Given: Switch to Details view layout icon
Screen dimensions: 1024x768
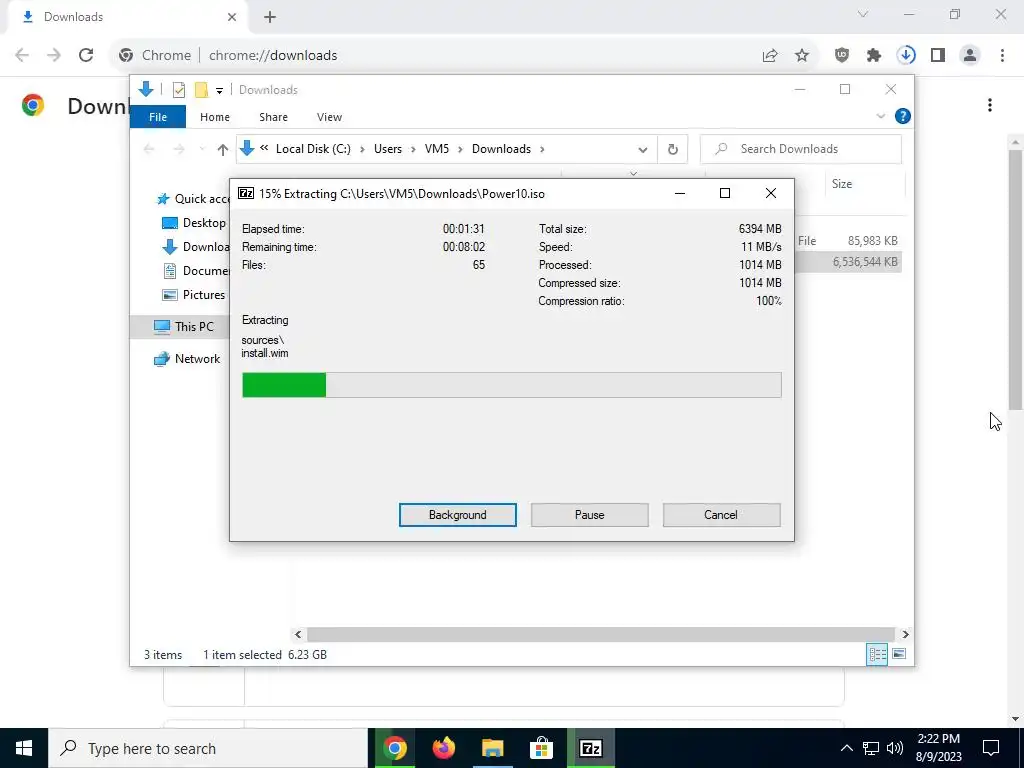Looking at the screenshot, I should point(877,654).
